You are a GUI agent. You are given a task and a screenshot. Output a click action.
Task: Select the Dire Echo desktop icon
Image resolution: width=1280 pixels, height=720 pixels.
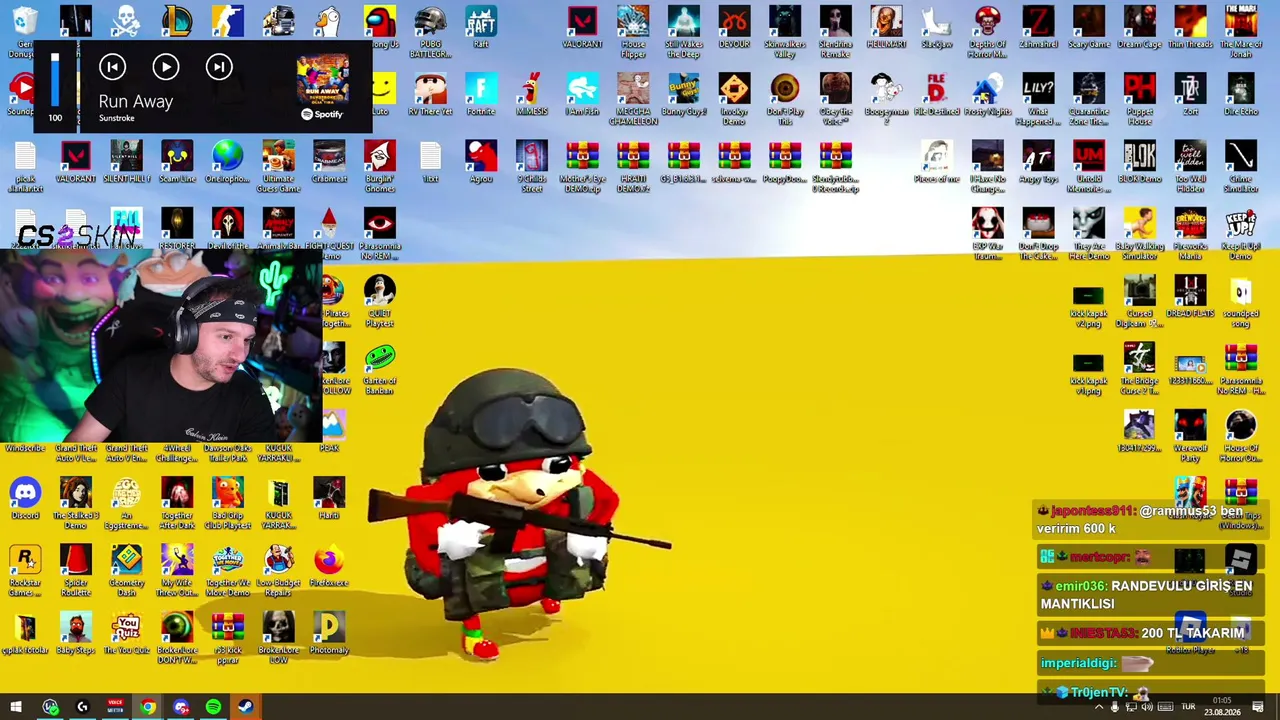point(1241,94)
